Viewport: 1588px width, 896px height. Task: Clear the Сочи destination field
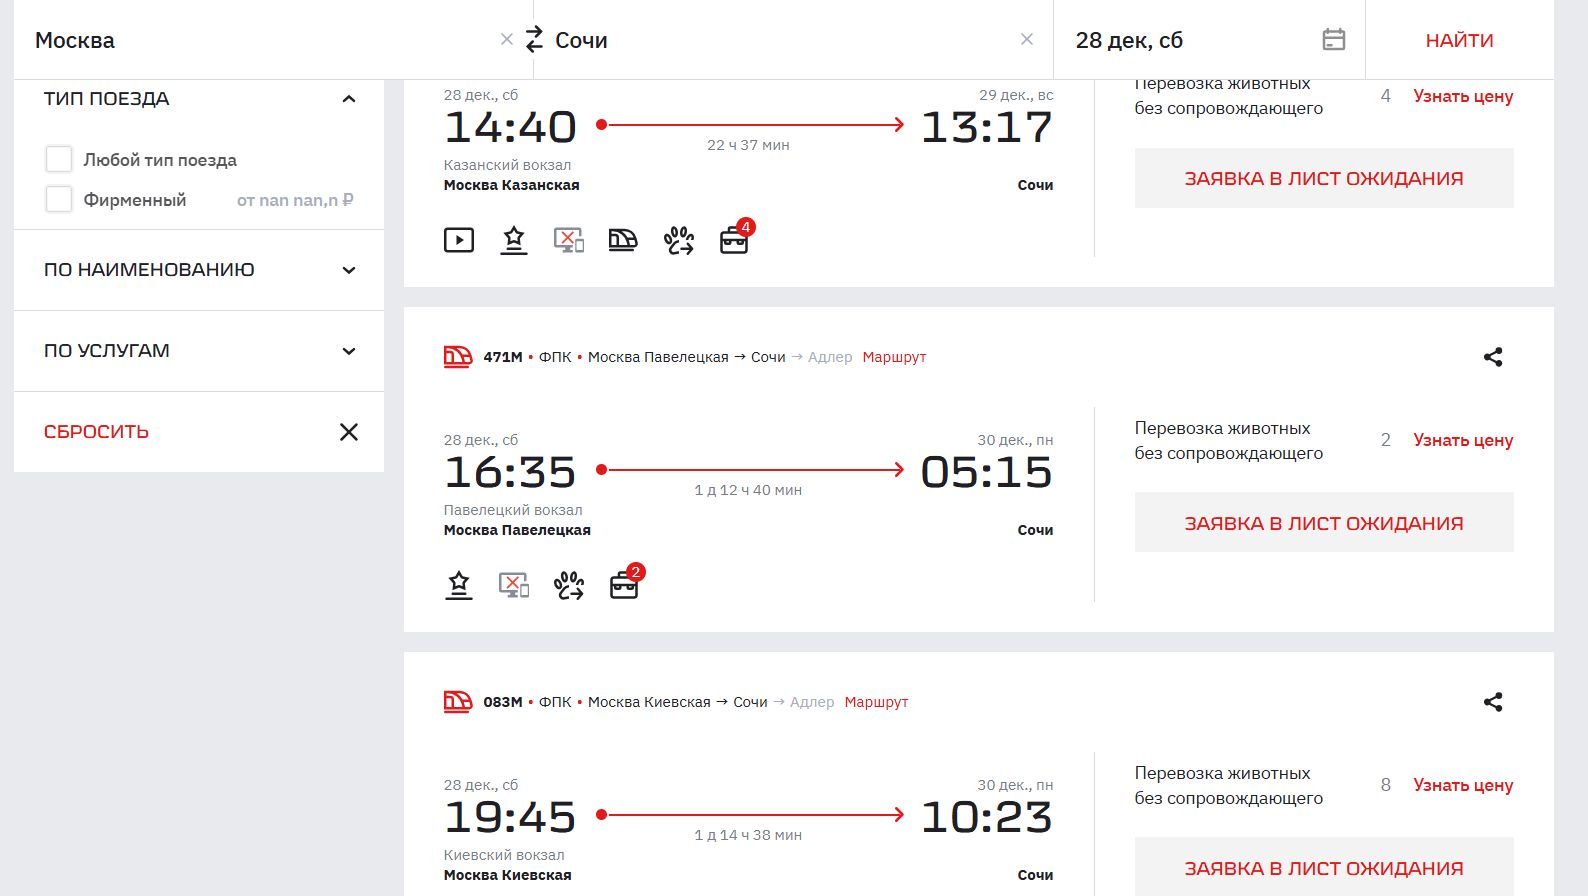click(1027, 40)
